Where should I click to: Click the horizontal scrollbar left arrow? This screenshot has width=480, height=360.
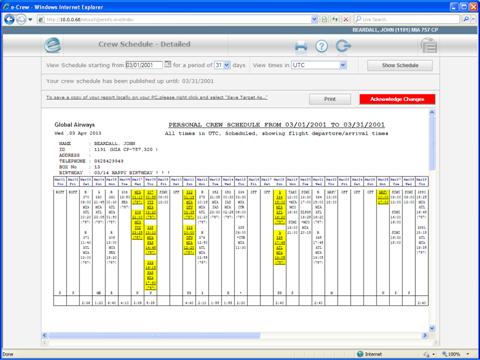point(45,335)
